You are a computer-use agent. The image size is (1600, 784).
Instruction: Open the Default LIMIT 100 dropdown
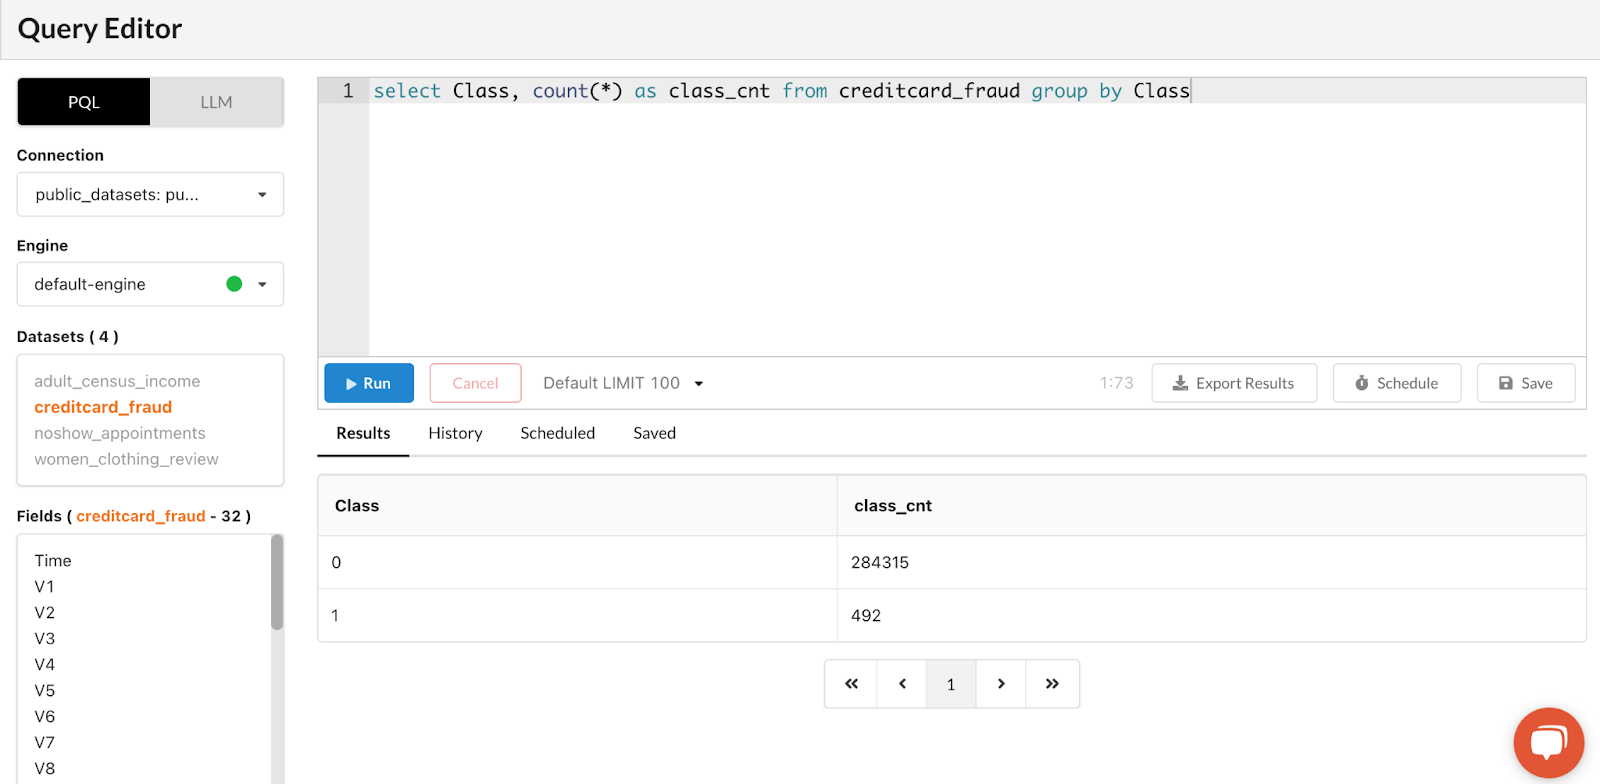click(623, 383)
